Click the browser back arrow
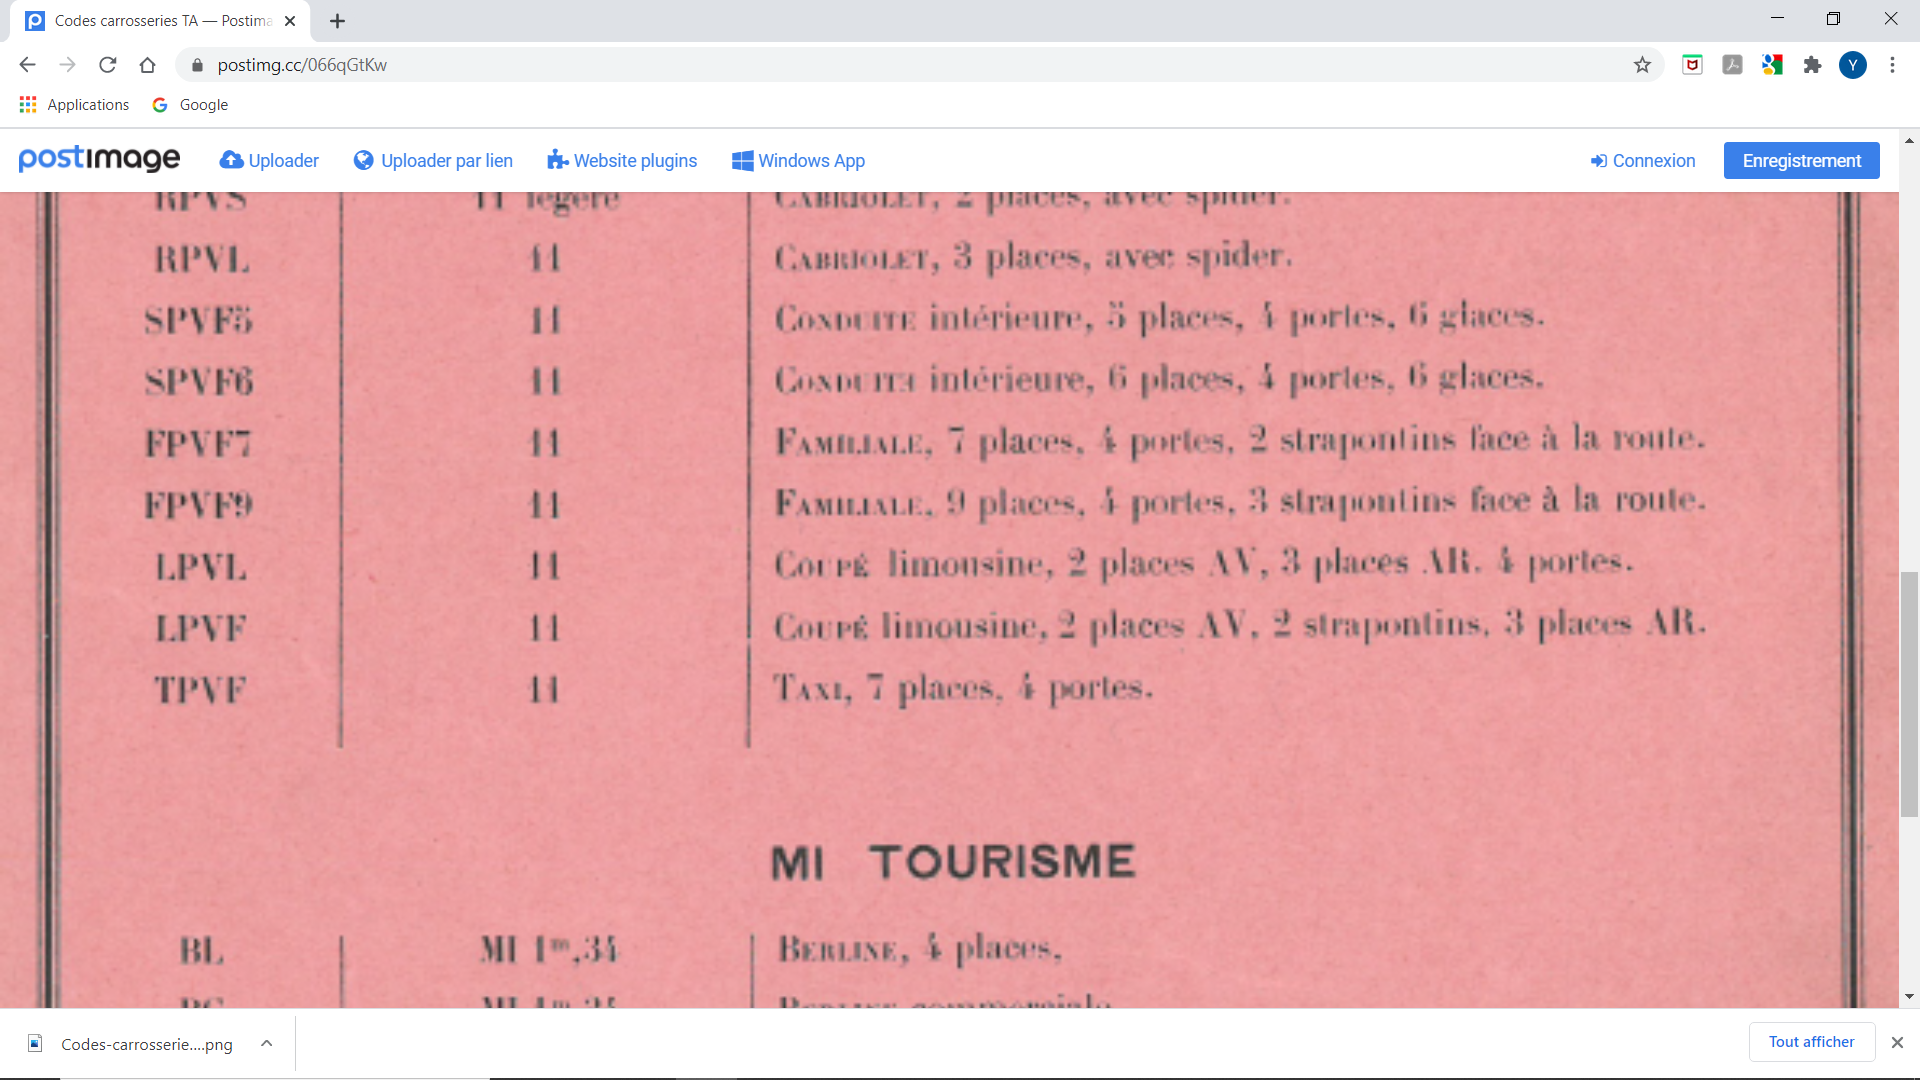This screenshot has height=1080, width=1920. [x=27, y=65]
